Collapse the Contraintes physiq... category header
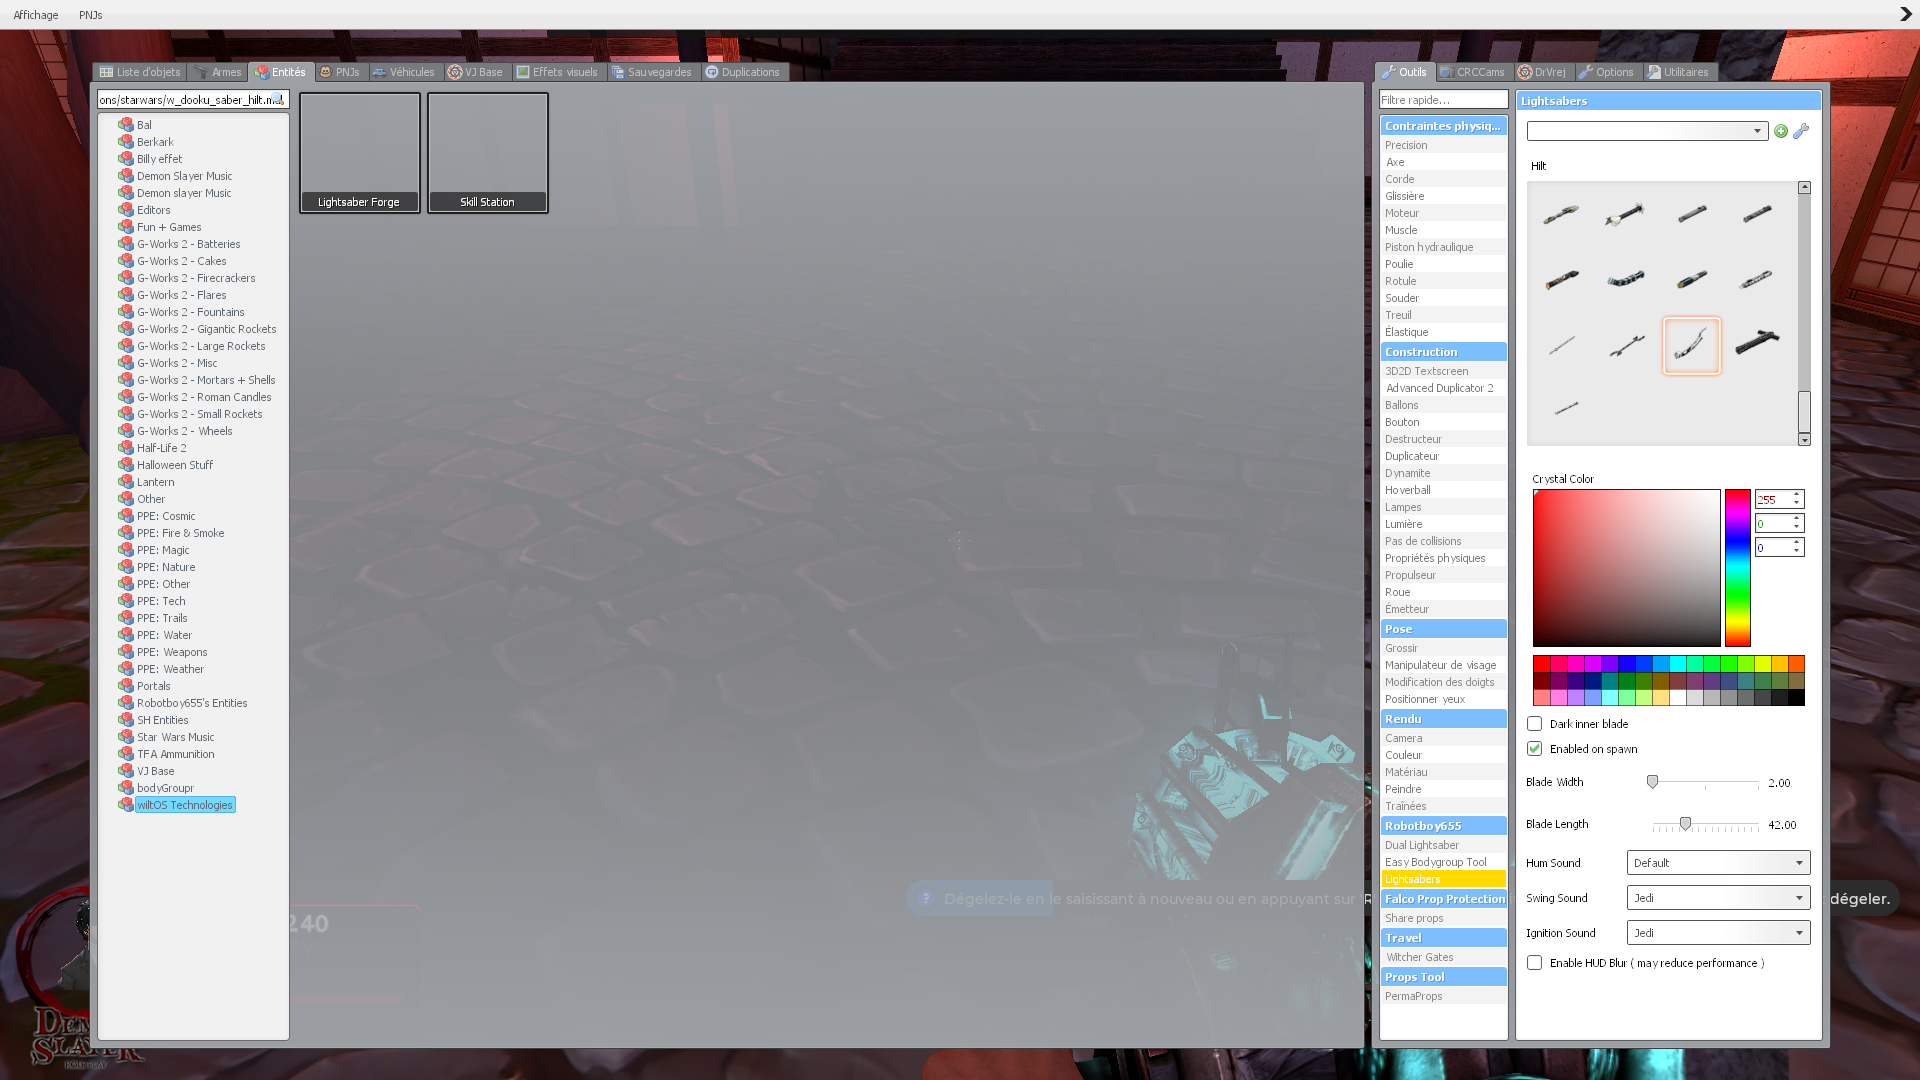This screenshot has height=1080, width=1920. [1443, 126]
